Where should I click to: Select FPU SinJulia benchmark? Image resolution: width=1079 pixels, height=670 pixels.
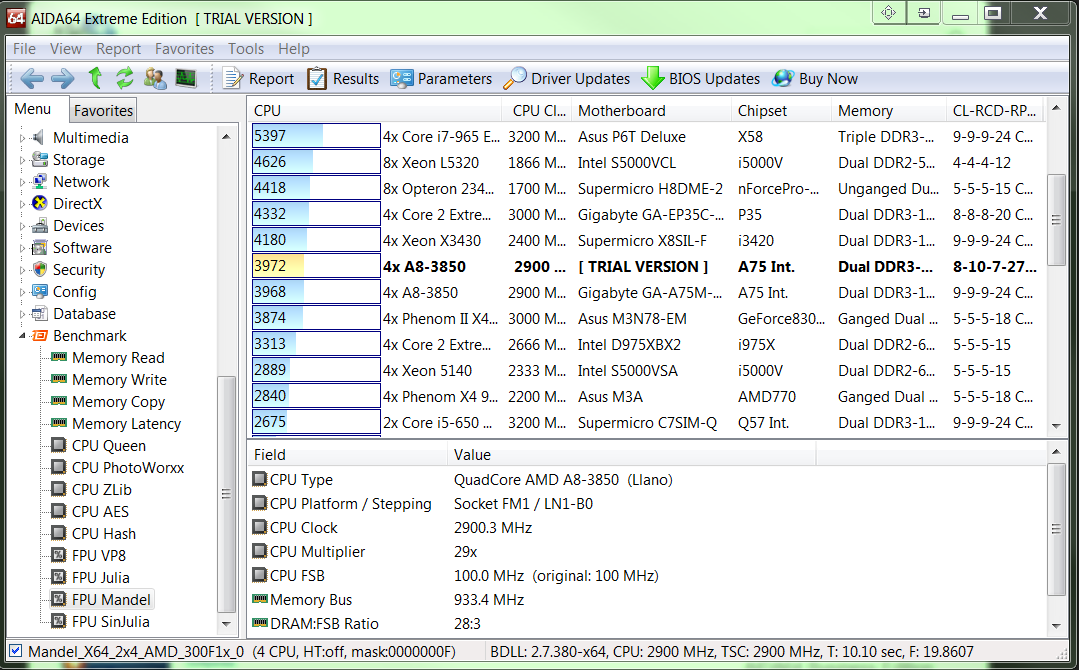click(x=111, y=622)
